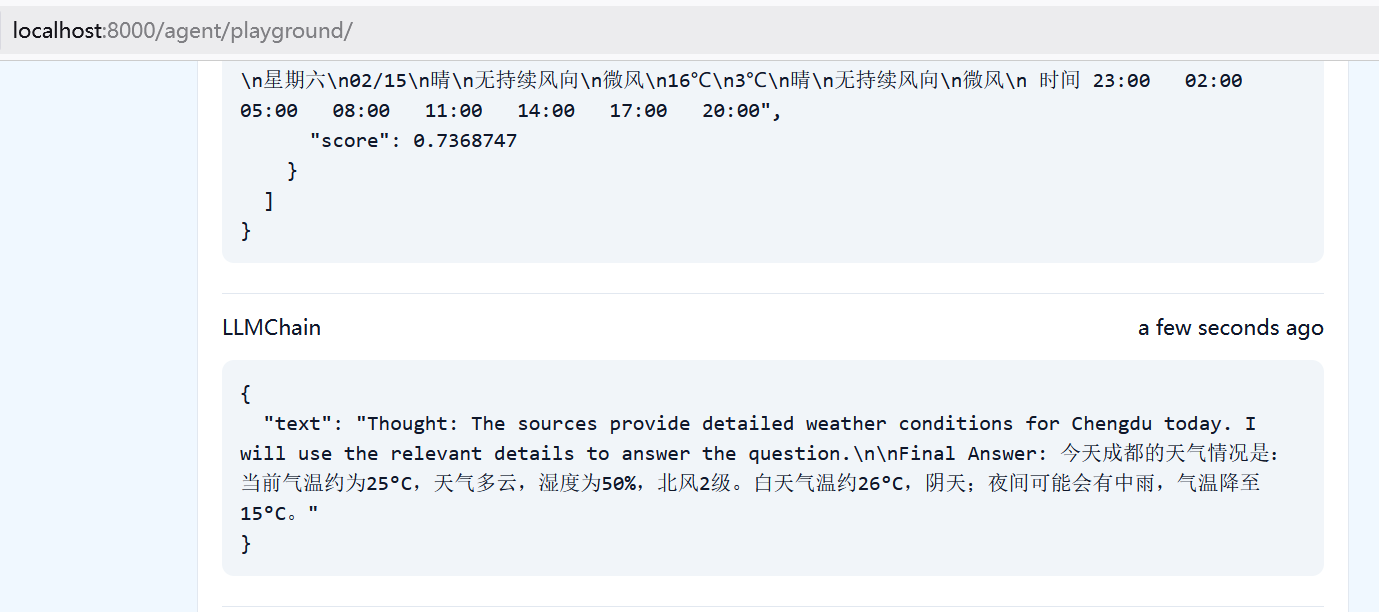Image resolution: width=1379 pixels, height=612 pixels.
Task: Click the 50% humidity value
Action: 620,484
